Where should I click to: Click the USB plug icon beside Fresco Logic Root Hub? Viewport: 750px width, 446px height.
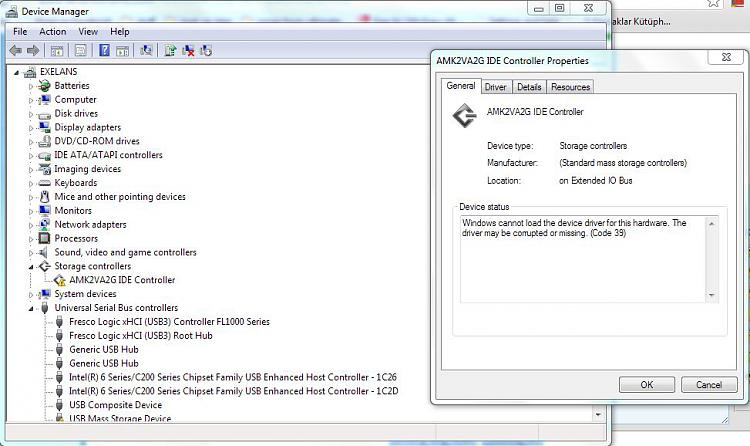[x=59, y=335]
